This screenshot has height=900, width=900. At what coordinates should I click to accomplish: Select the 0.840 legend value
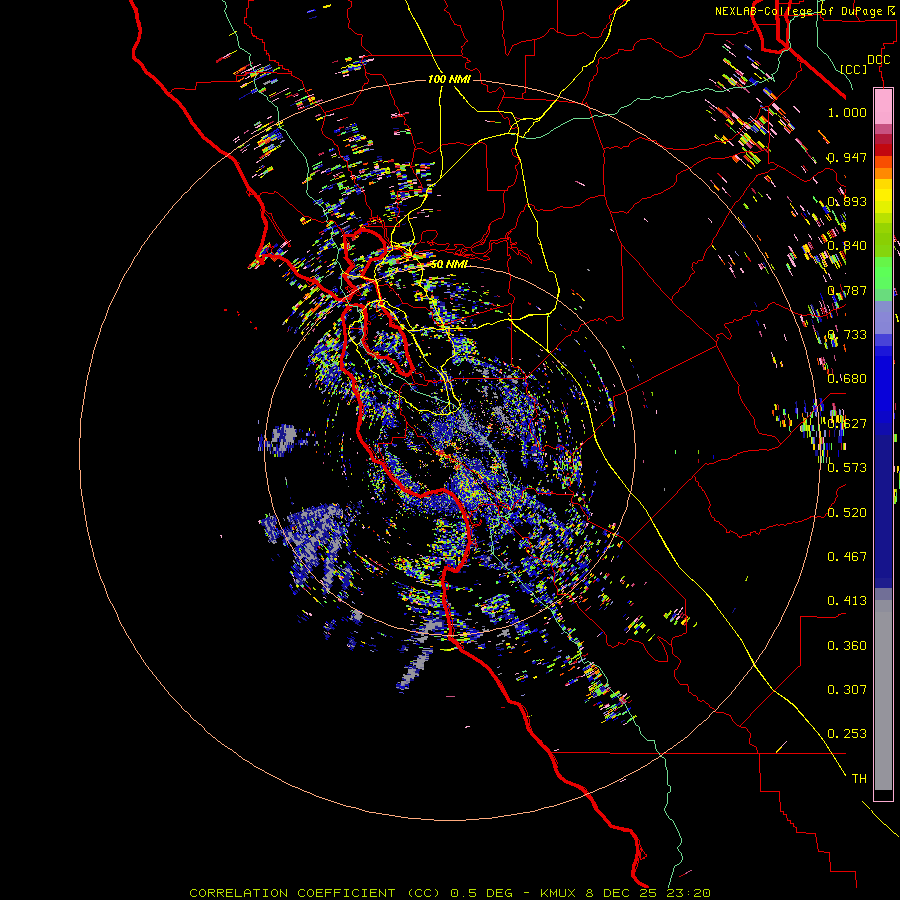(847, 246)
